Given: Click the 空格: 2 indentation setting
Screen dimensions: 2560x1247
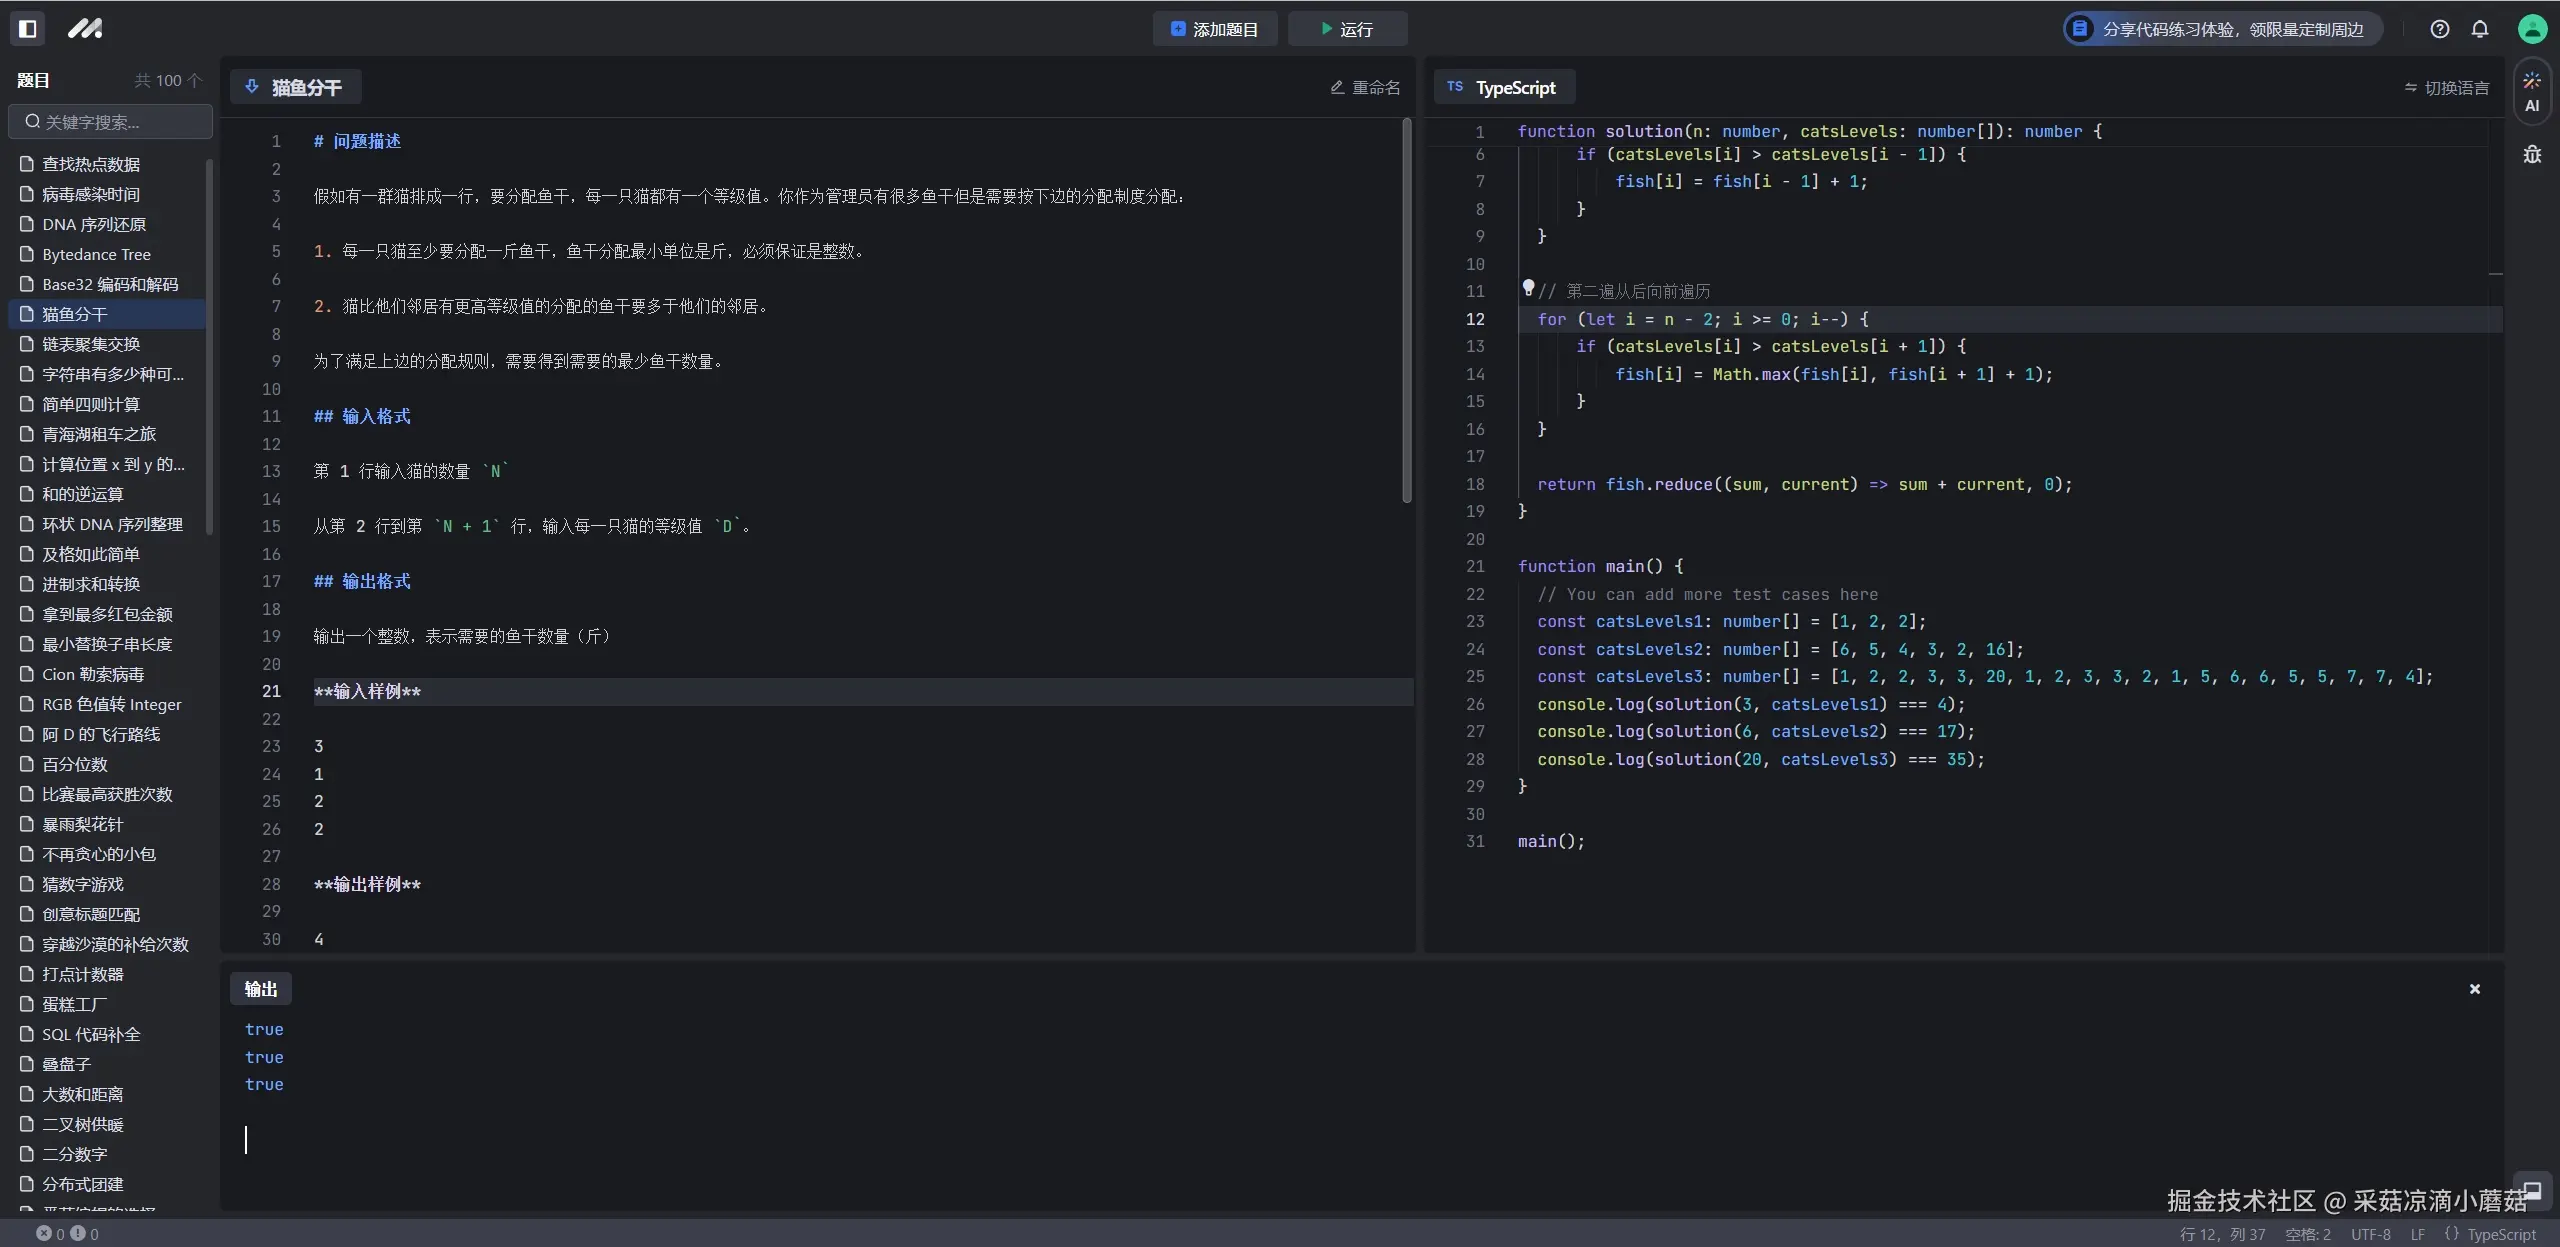Looking at the screenshot, I should [2307, 1234].
